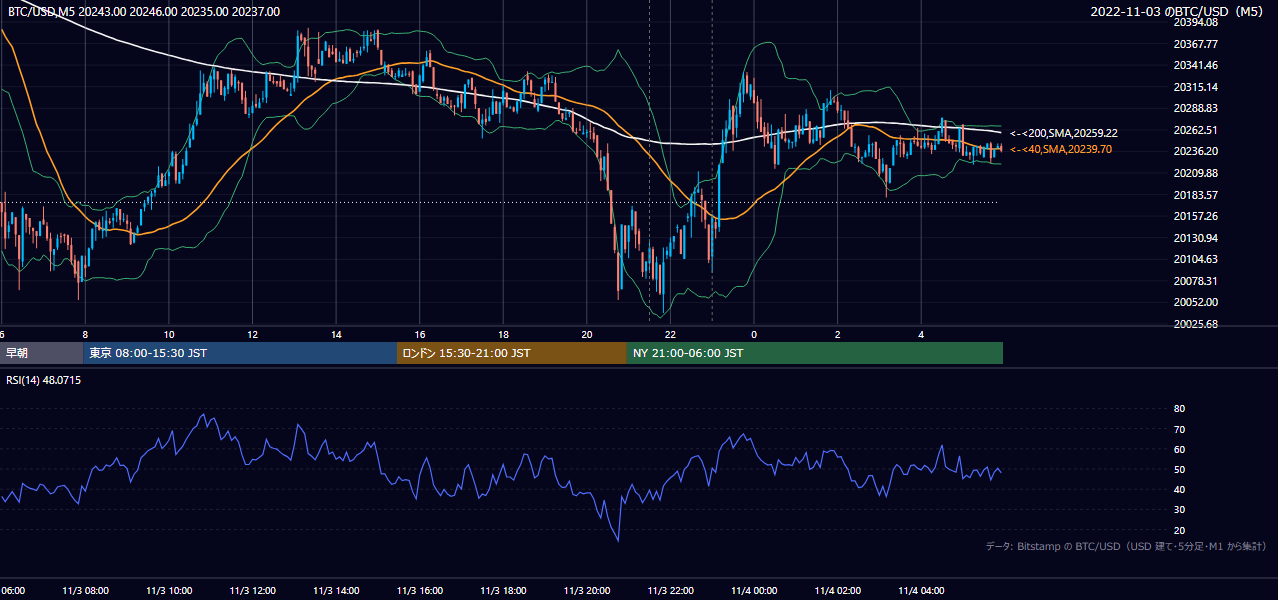
Task: Click the RSI(14) 48.0715 indicator label
Action: (x=44, y=380)
